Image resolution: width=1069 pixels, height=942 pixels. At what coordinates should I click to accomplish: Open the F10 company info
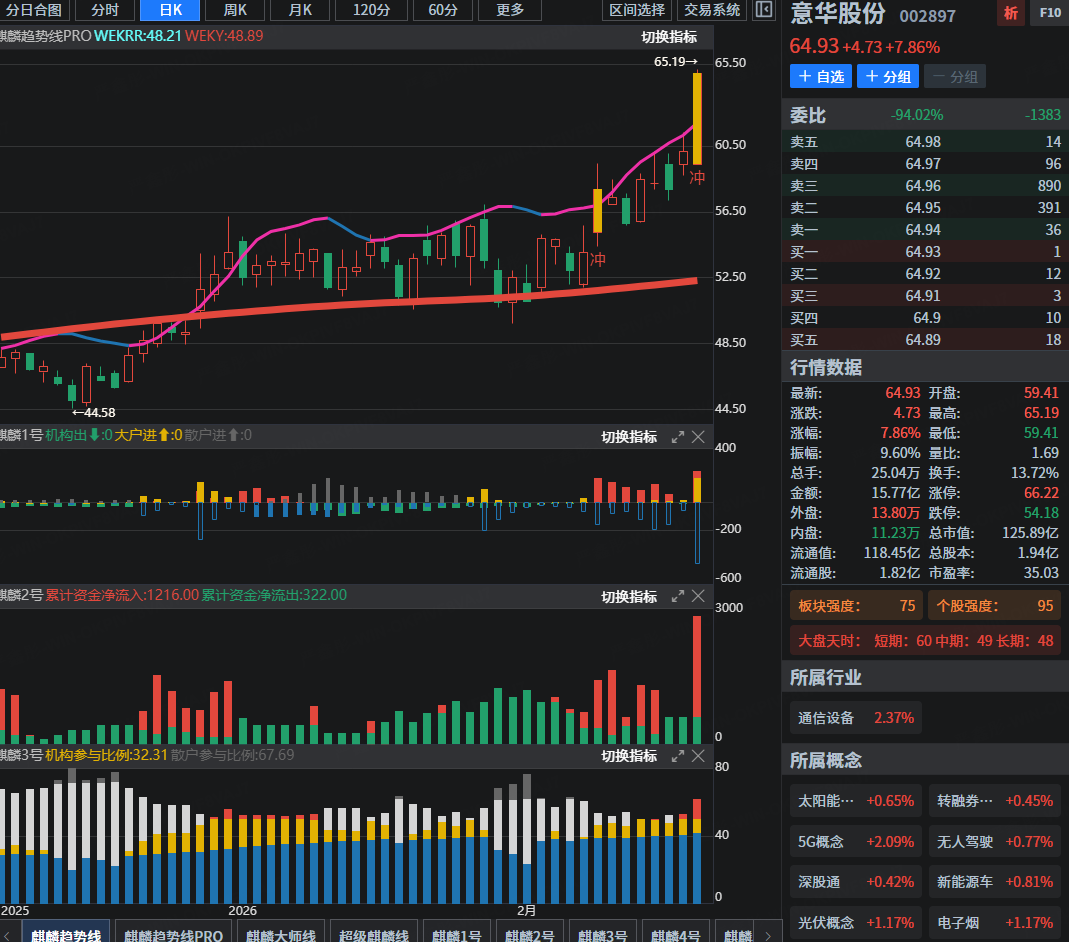[x=1049, y=14]
